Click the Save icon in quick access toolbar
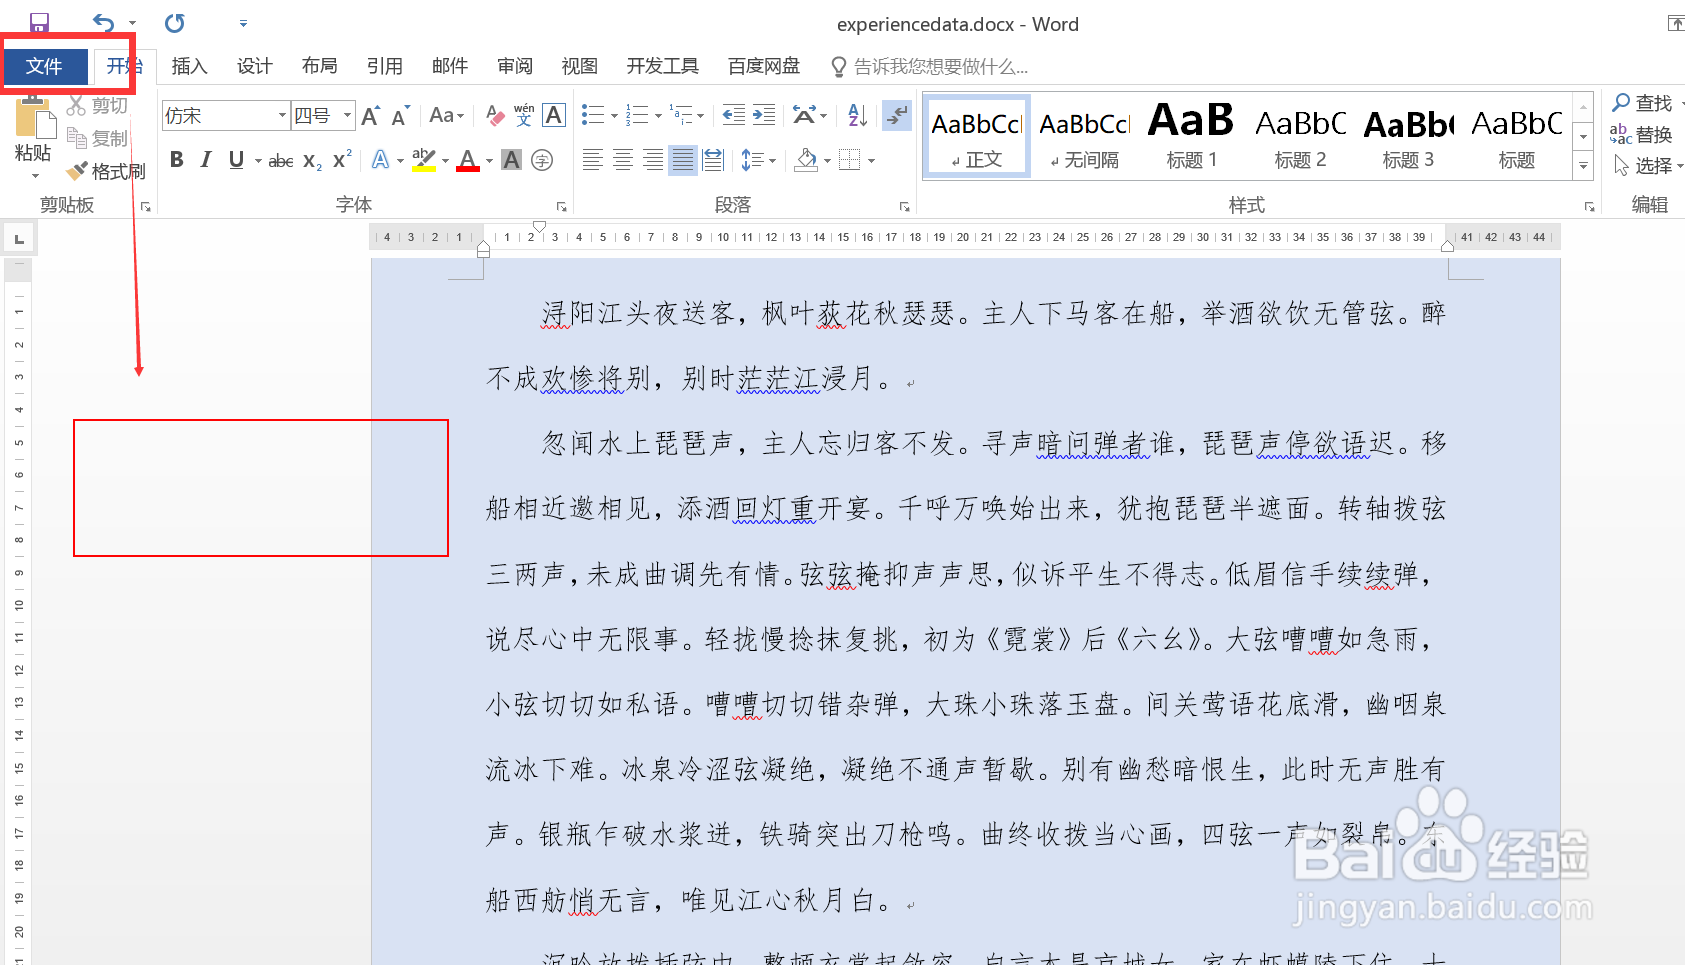Viewport: 1685px width, 965px height. (39, 23)
